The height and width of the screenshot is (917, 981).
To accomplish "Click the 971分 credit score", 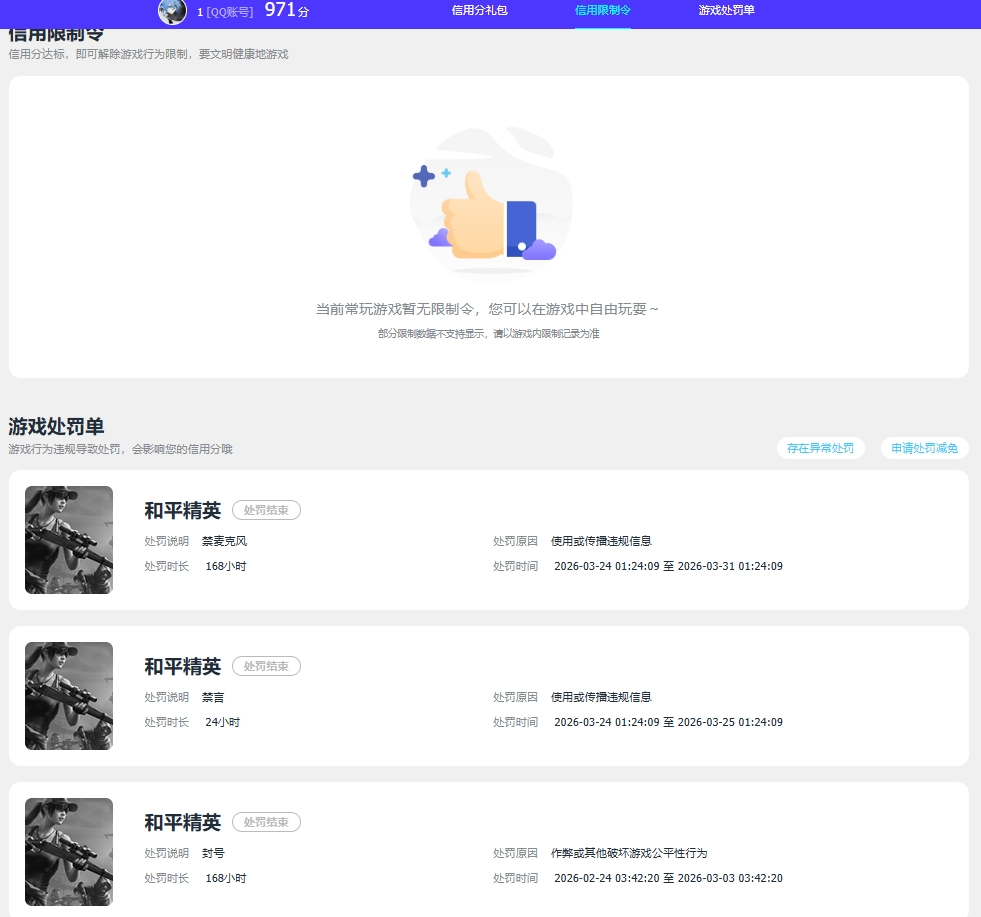I will coord(287,10).
